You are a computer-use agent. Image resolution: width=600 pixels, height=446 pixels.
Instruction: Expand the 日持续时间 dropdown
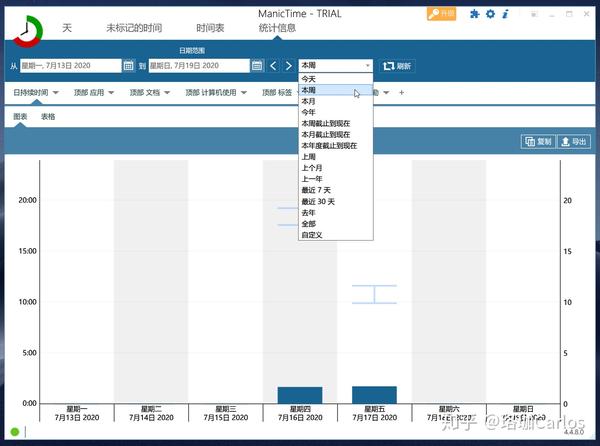tap(55, 93)
